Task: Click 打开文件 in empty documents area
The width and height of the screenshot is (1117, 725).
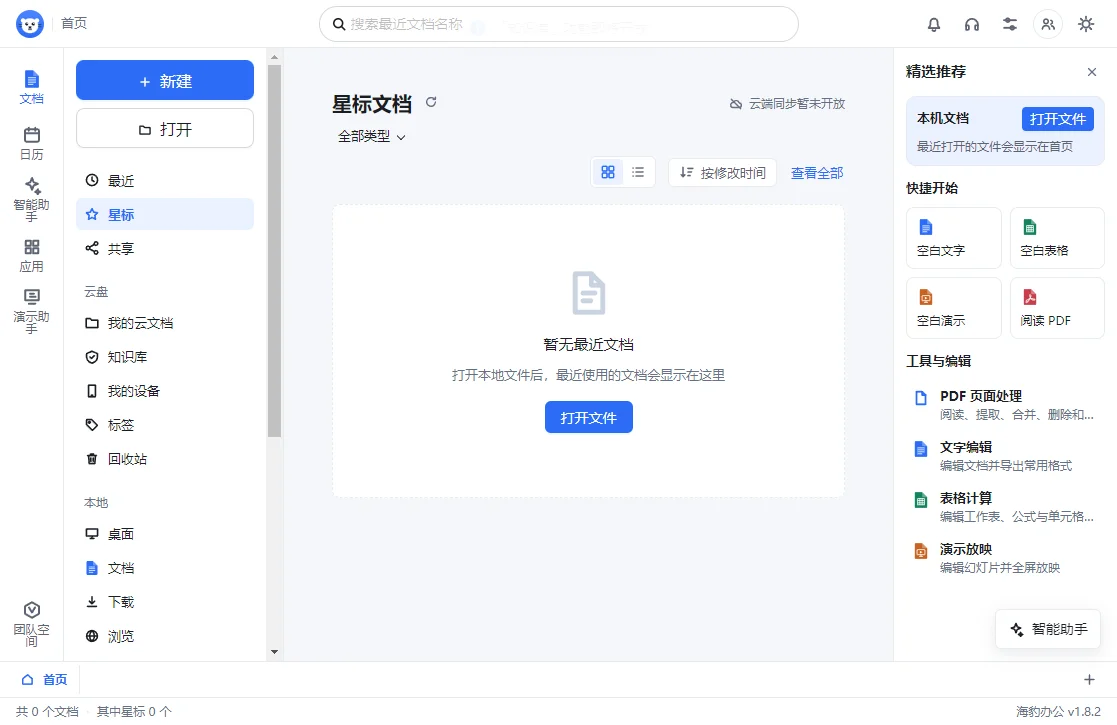Action: click(x=588, y=417)
